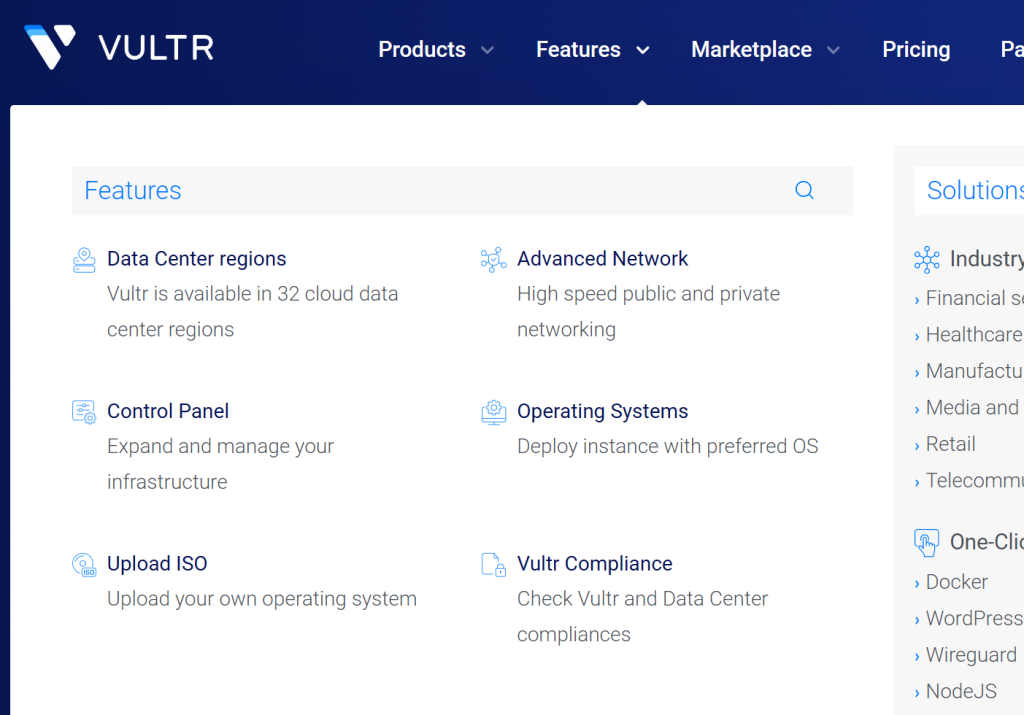
Task: Click the Advanced Network icon
Action: 494,260
